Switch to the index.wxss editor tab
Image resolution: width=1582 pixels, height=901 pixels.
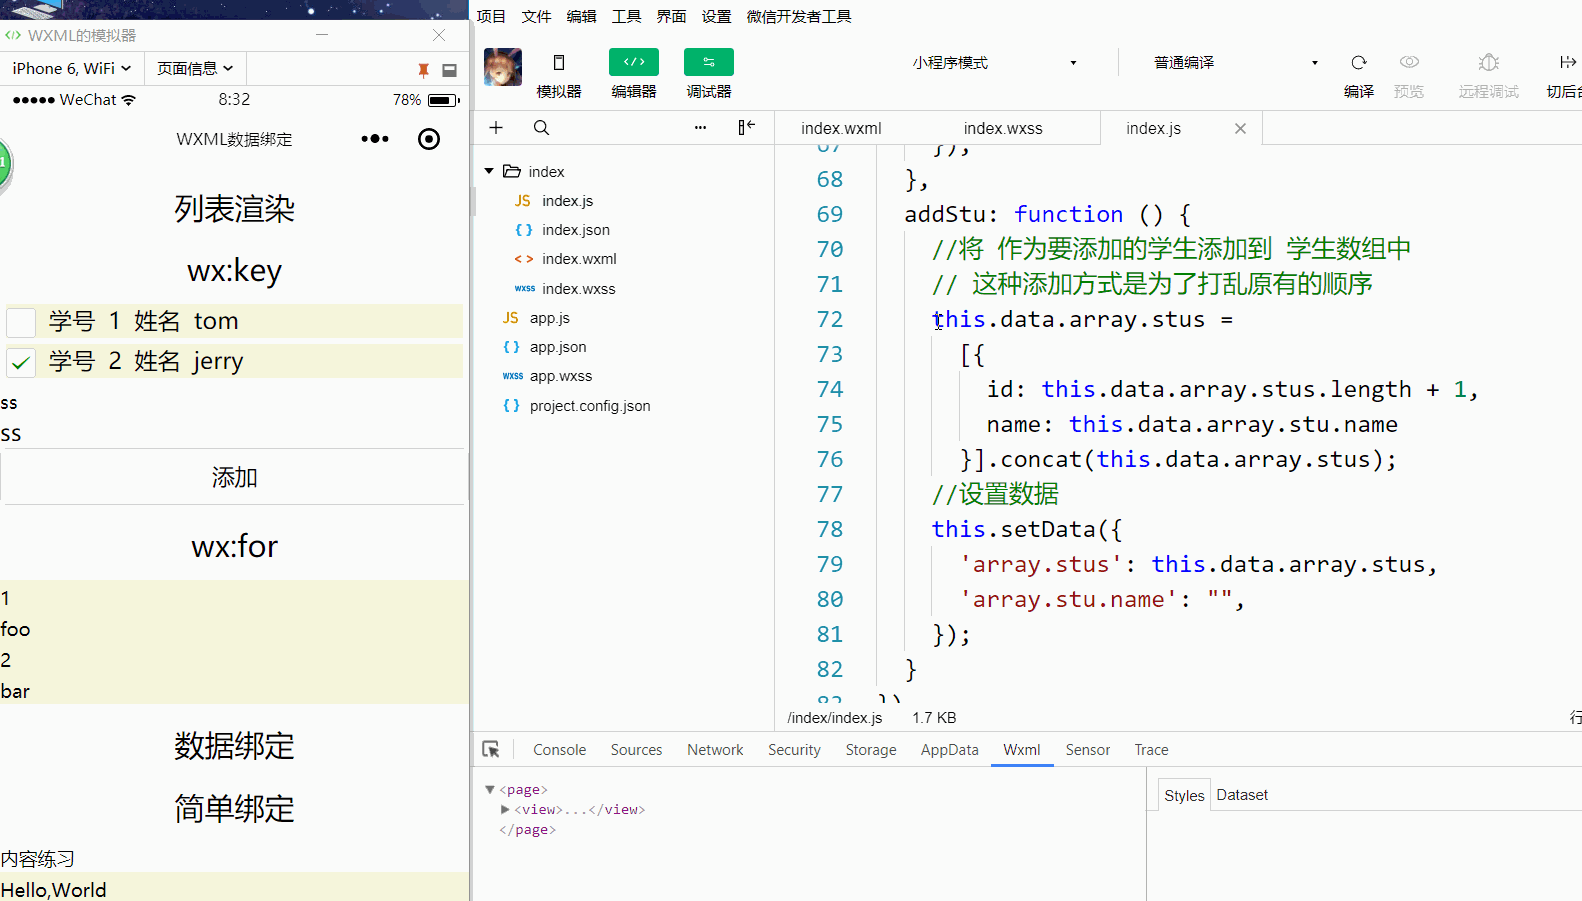1003,128
